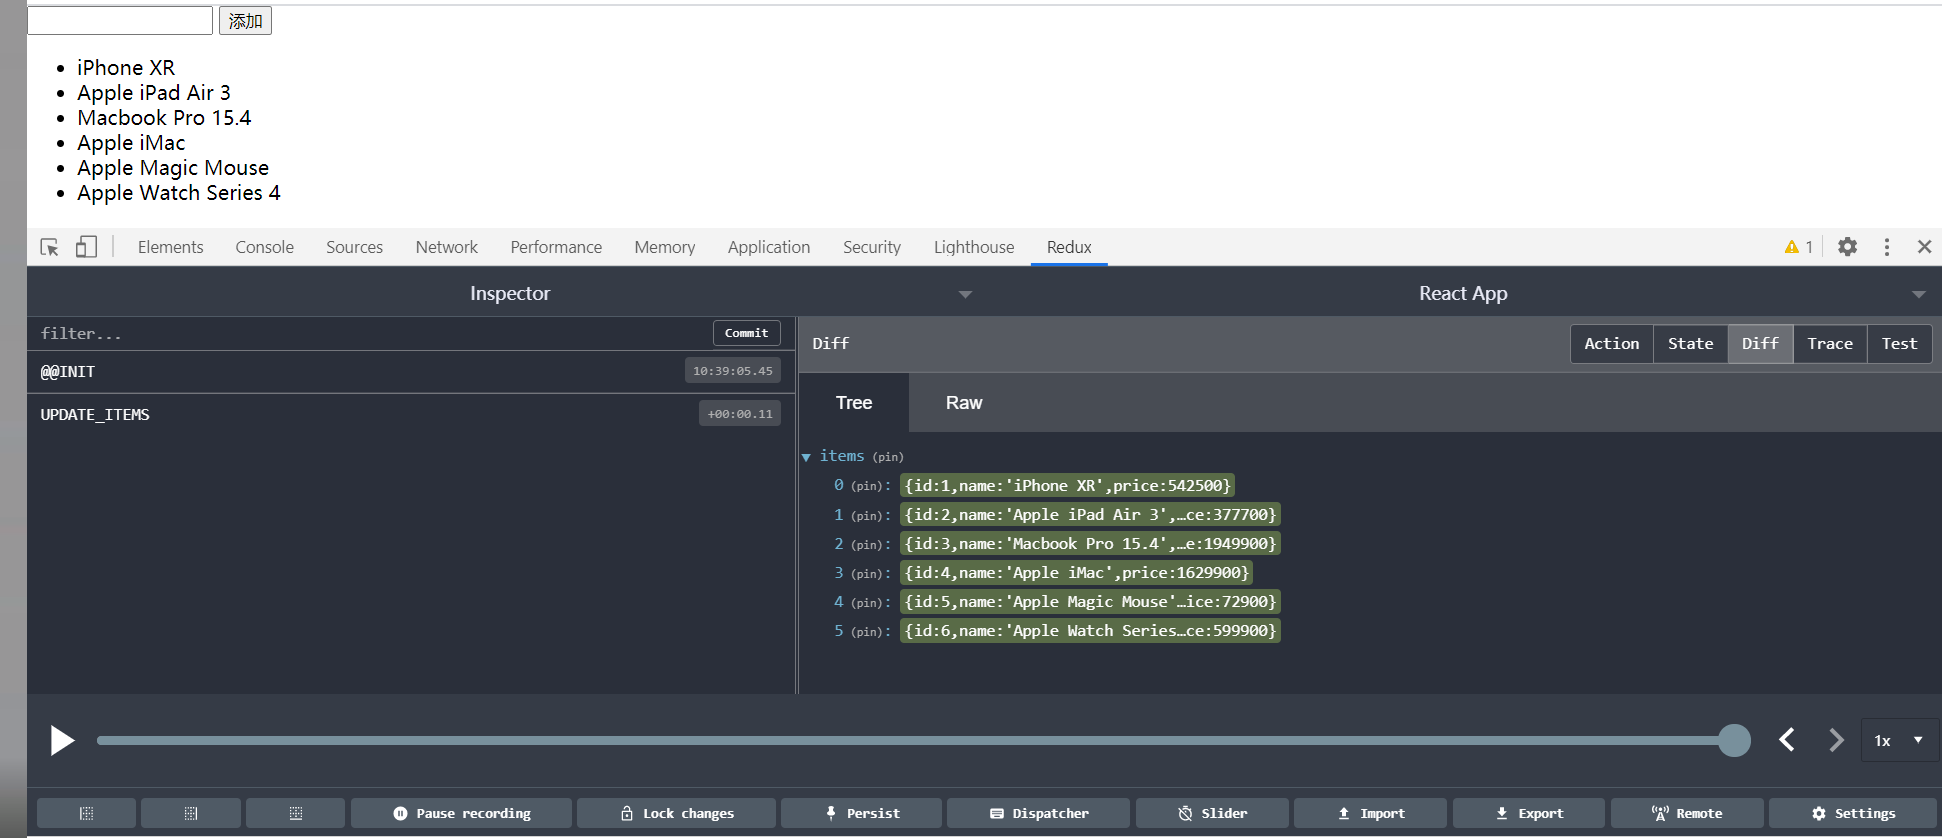Click the Apple Magic Mouse diff value
Image resolution: width=1942 pixels, height=838 pixels.
point(1090,602)
